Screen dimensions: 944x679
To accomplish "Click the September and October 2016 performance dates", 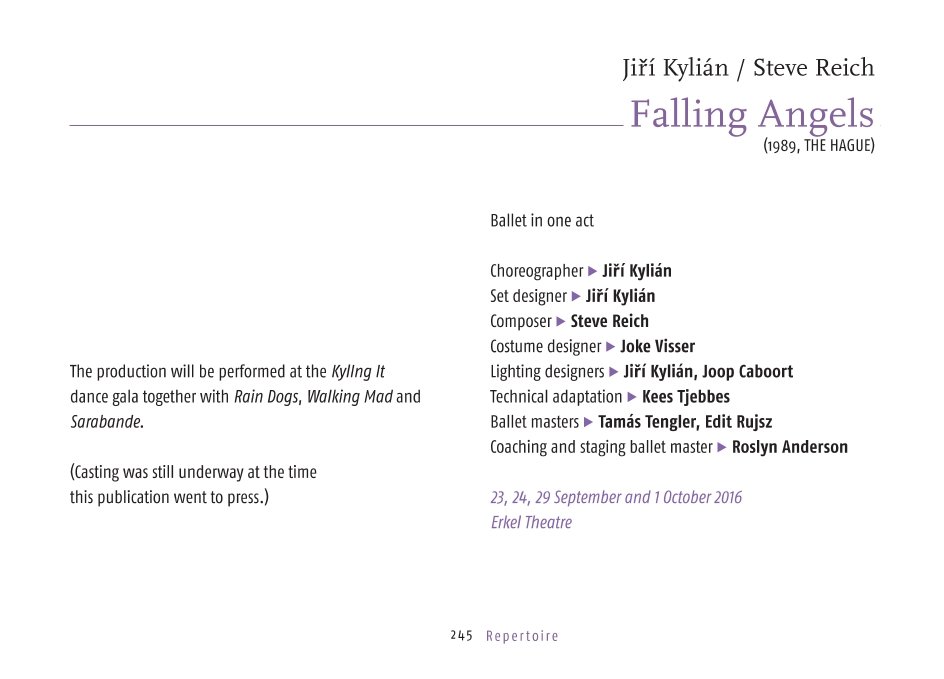I will (616, 497).
